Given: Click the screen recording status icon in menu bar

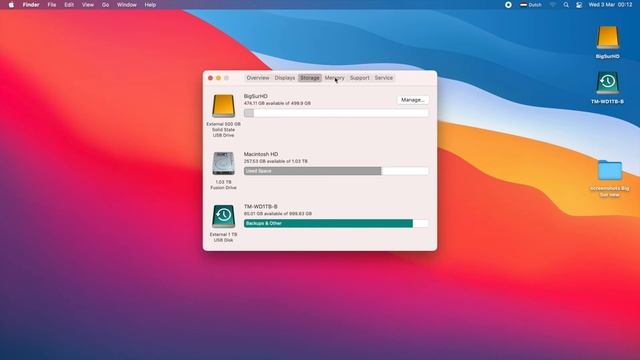Looking at the screenshot, I should coord(508,5).
